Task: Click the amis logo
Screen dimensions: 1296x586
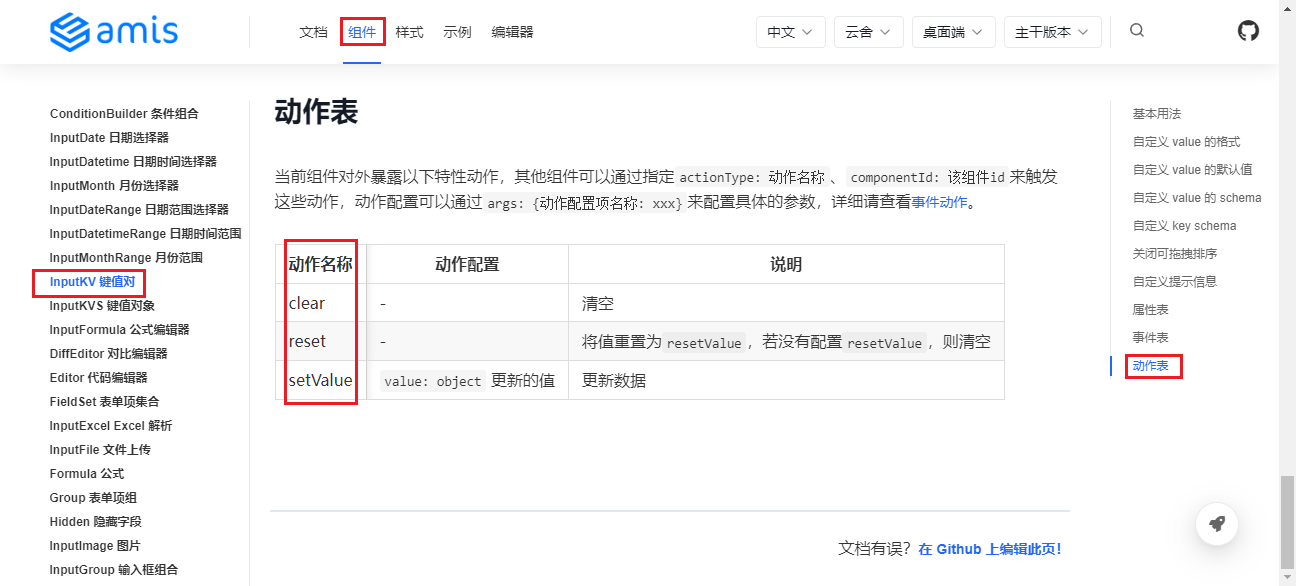Action: [114, 32]
